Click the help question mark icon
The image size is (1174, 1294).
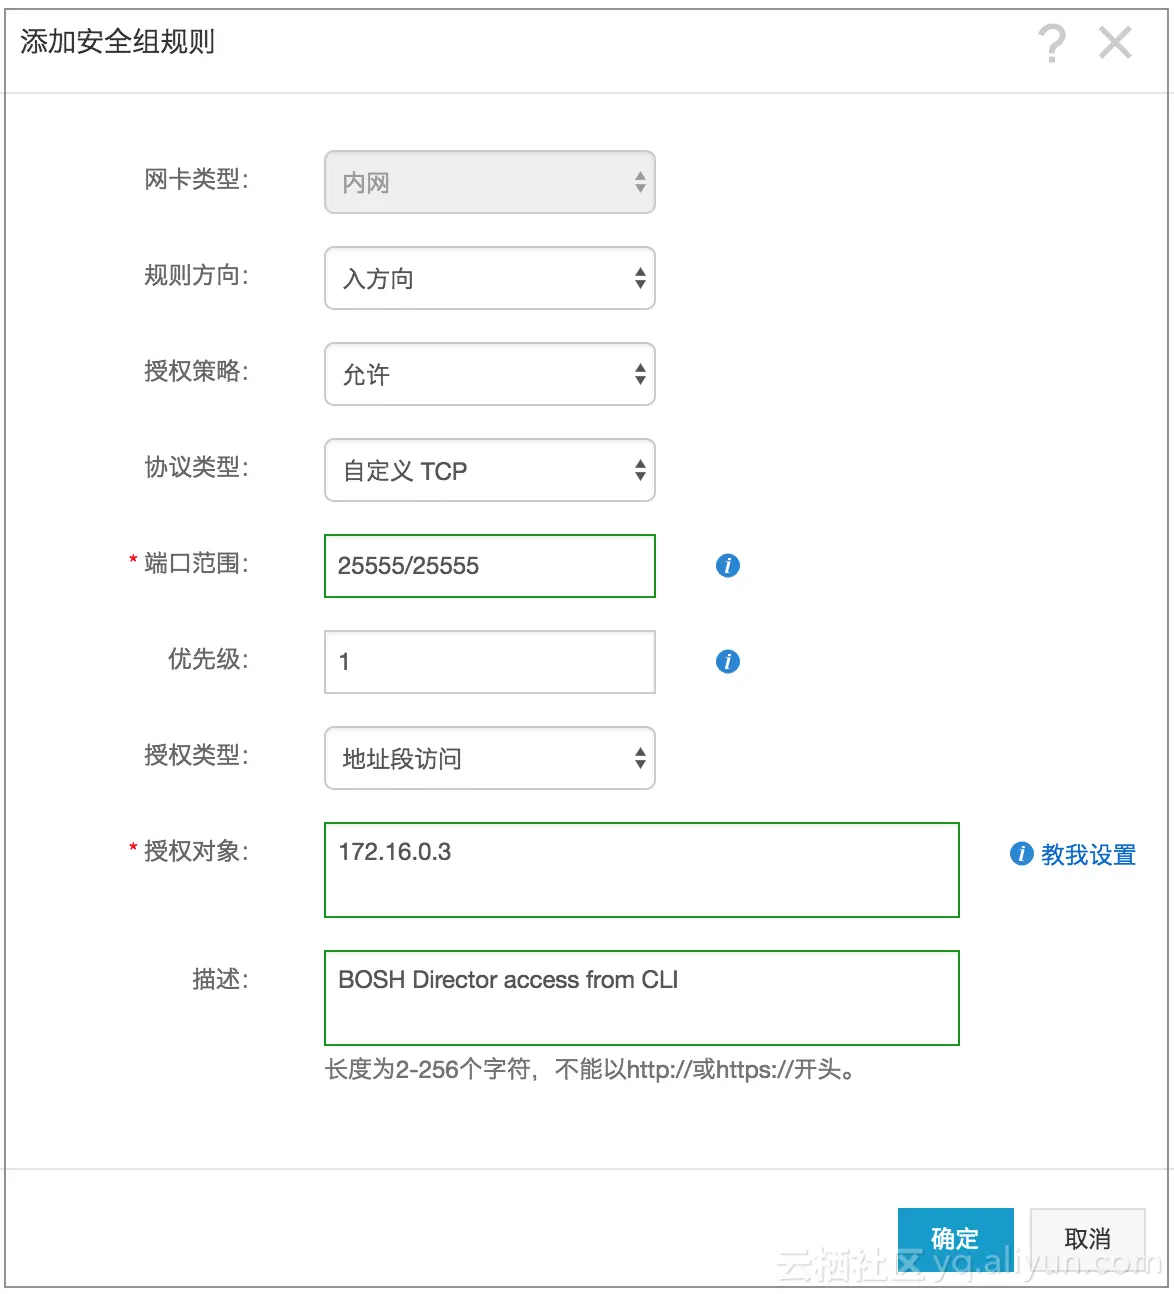[1051, 44]
